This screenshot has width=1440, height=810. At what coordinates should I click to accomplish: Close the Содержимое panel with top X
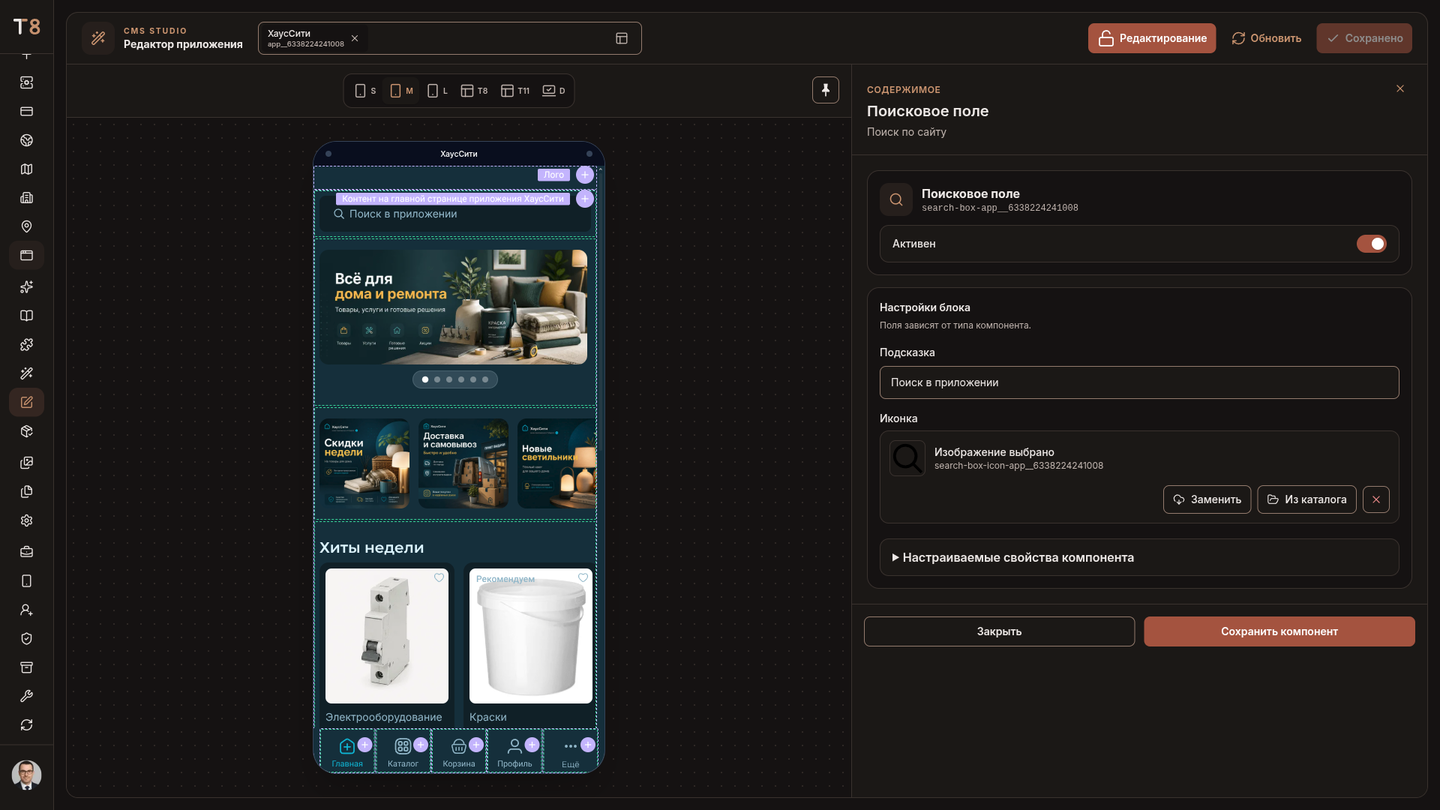point(1400,89)
